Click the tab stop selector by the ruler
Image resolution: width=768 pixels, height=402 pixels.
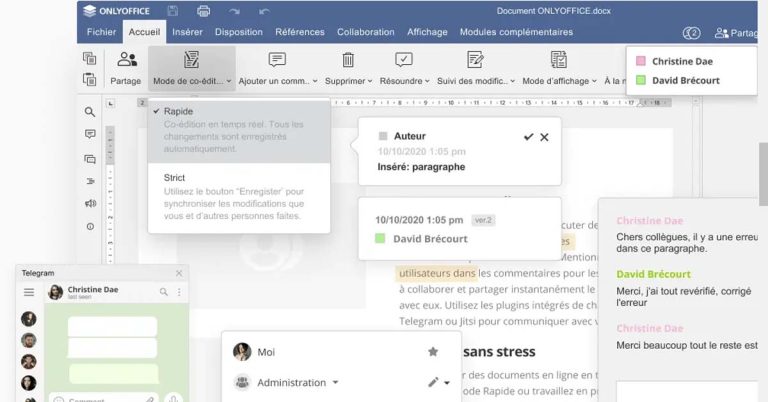[x=111, y=103]
